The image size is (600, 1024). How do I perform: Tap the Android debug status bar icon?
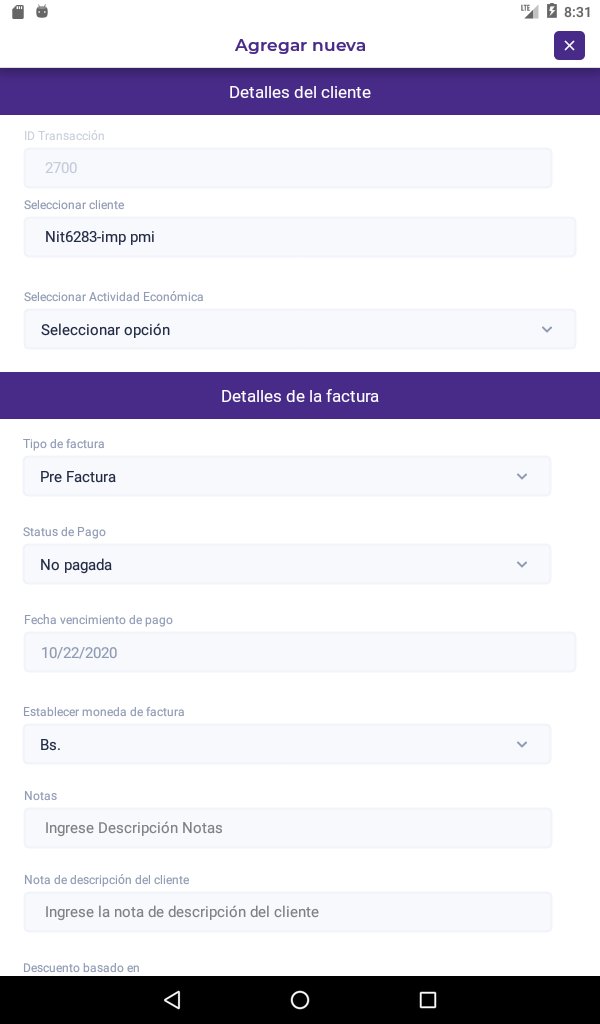[x=41, y=12]
